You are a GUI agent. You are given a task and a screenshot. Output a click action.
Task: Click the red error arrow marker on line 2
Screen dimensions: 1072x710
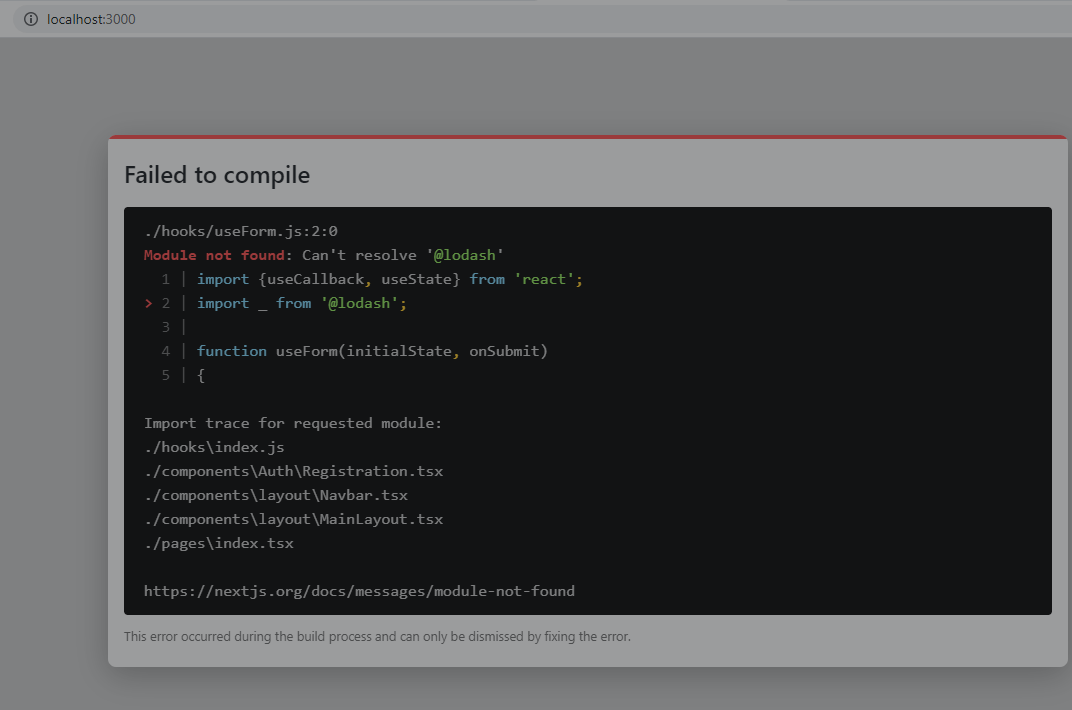[148, 303]
